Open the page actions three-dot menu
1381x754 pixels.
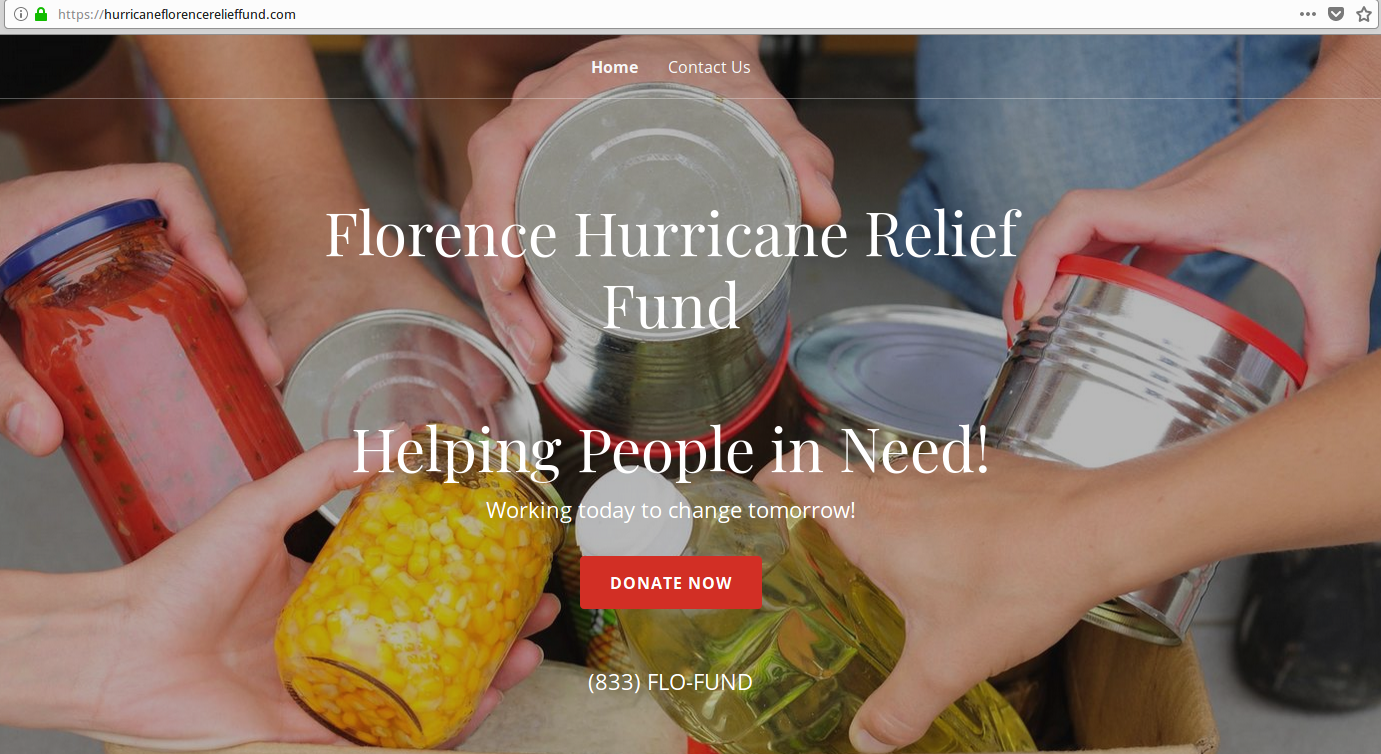pyautogui.click(x=1308, y=14)
